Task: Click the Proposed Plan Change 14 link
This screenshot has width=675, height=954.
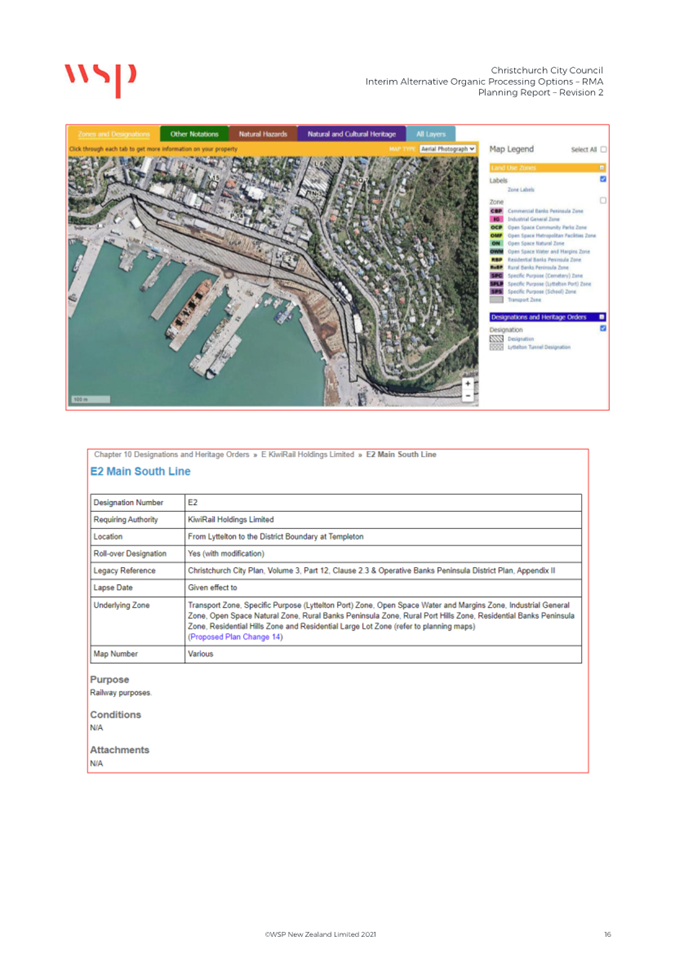Action: point(236,637)
